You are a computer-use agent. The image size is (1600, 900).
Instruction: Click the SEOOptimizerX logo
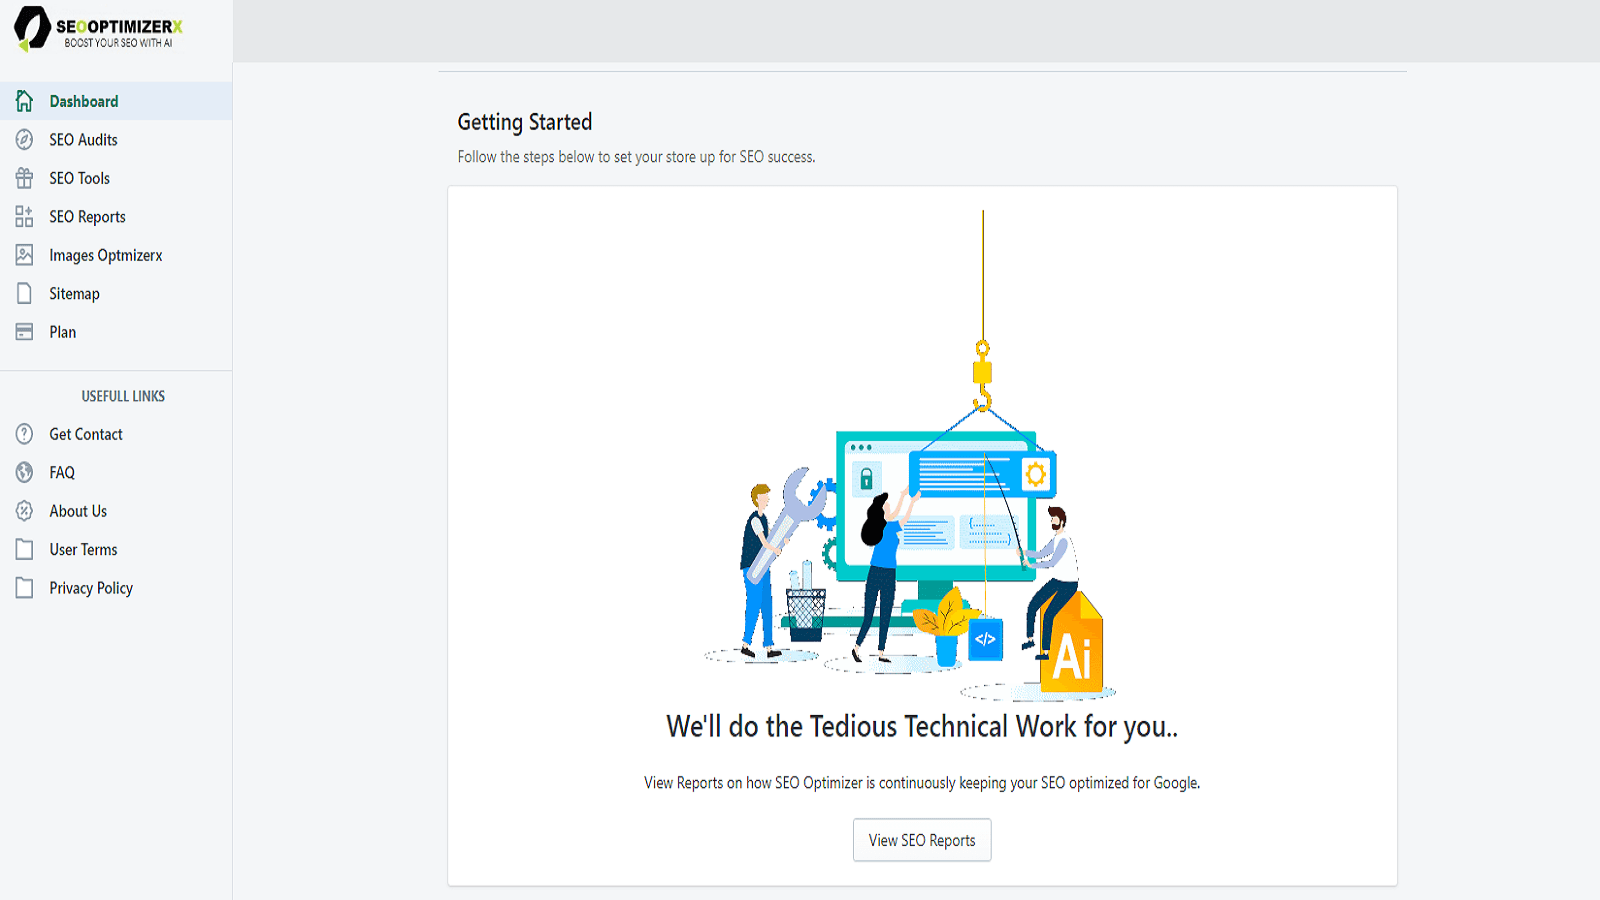click(98, 29)
